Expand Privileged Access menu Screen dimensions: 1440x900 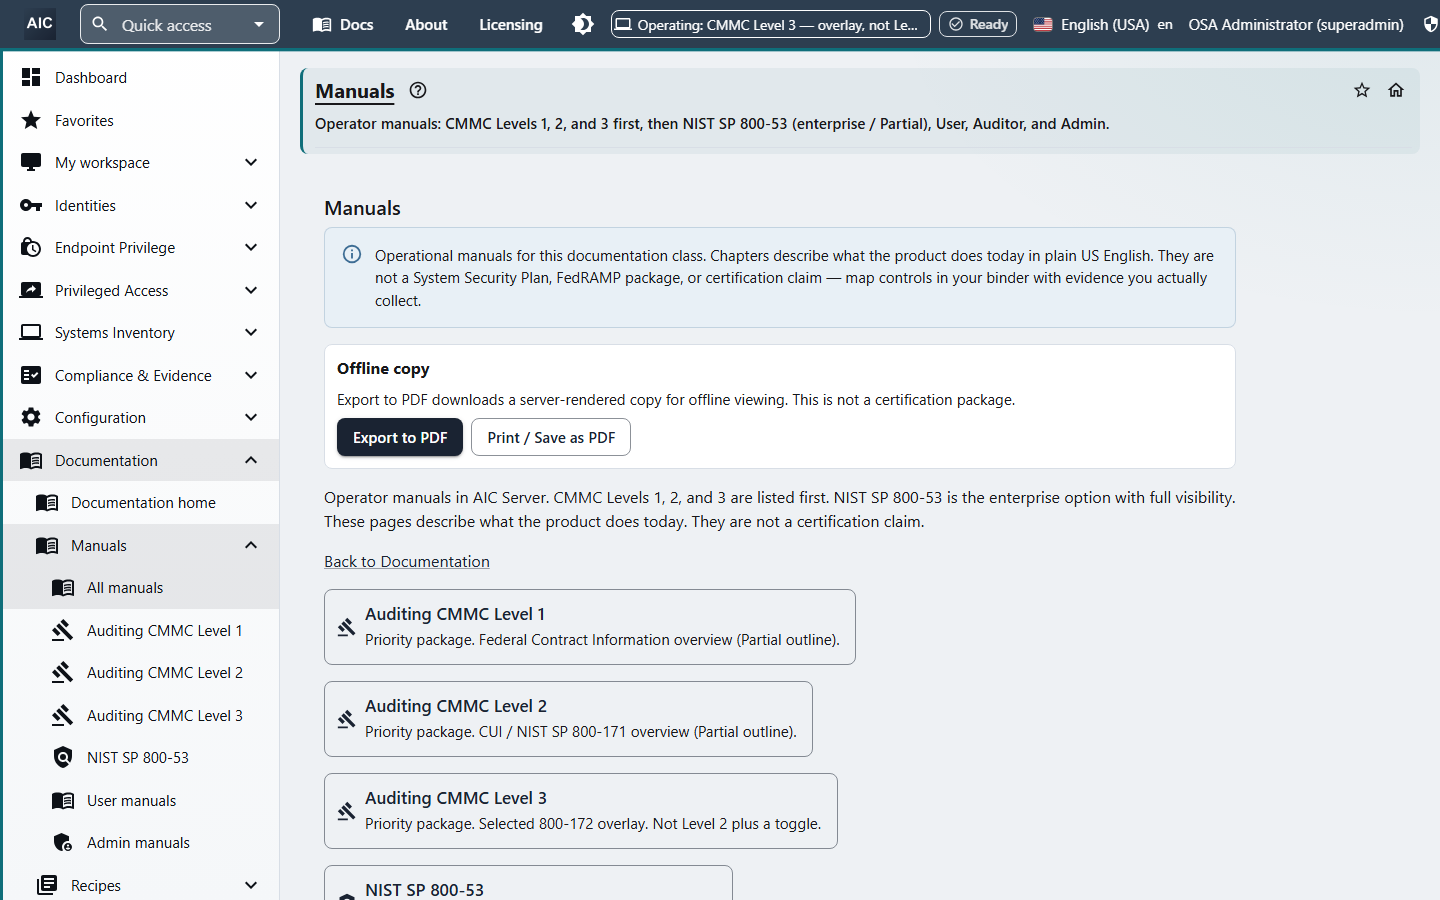click(x=141, y=290)
